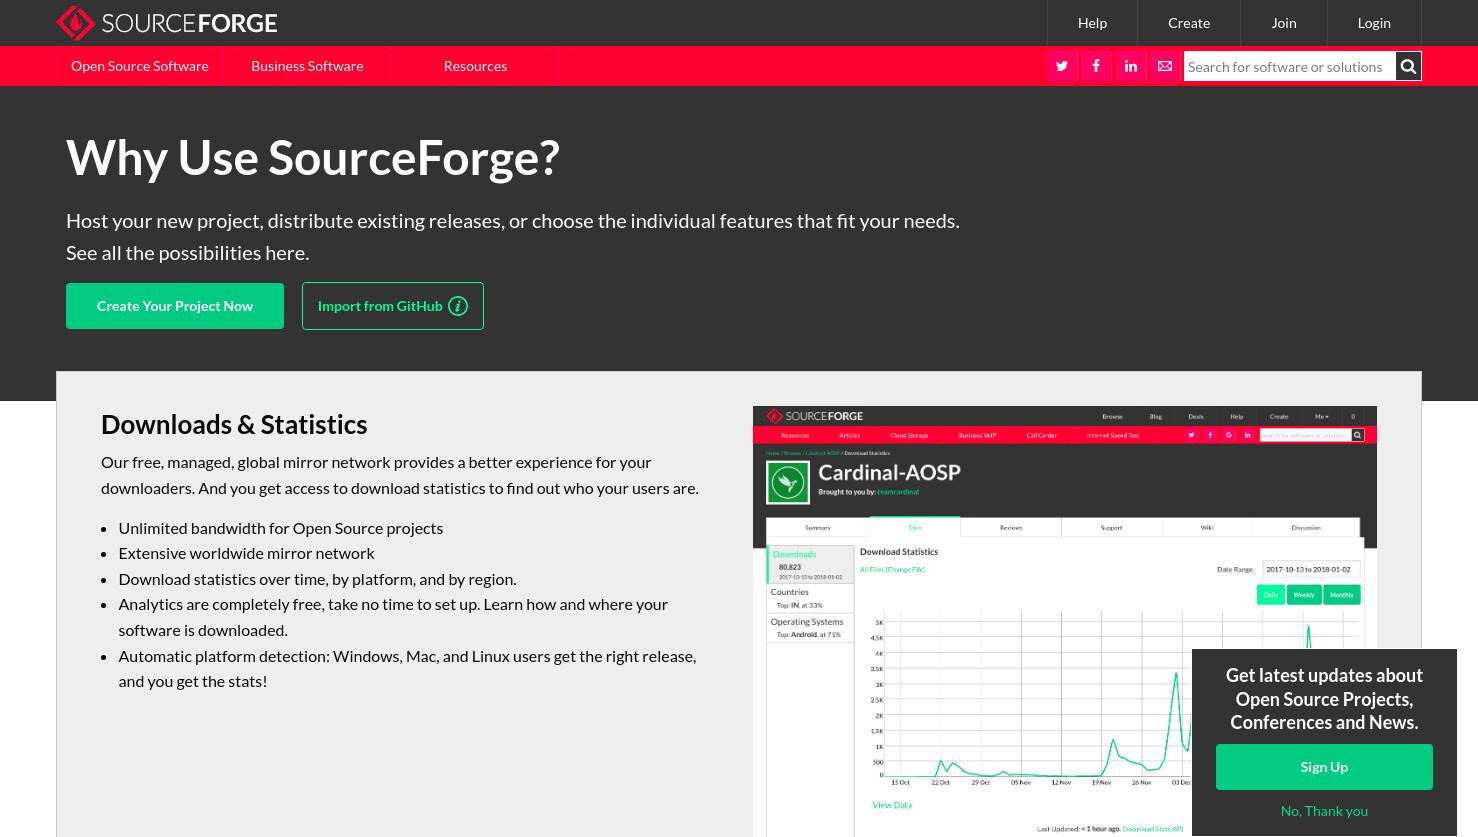The image size is (1478, 837).
Task: Open the Resources menu
Action: tap(475, 66)
